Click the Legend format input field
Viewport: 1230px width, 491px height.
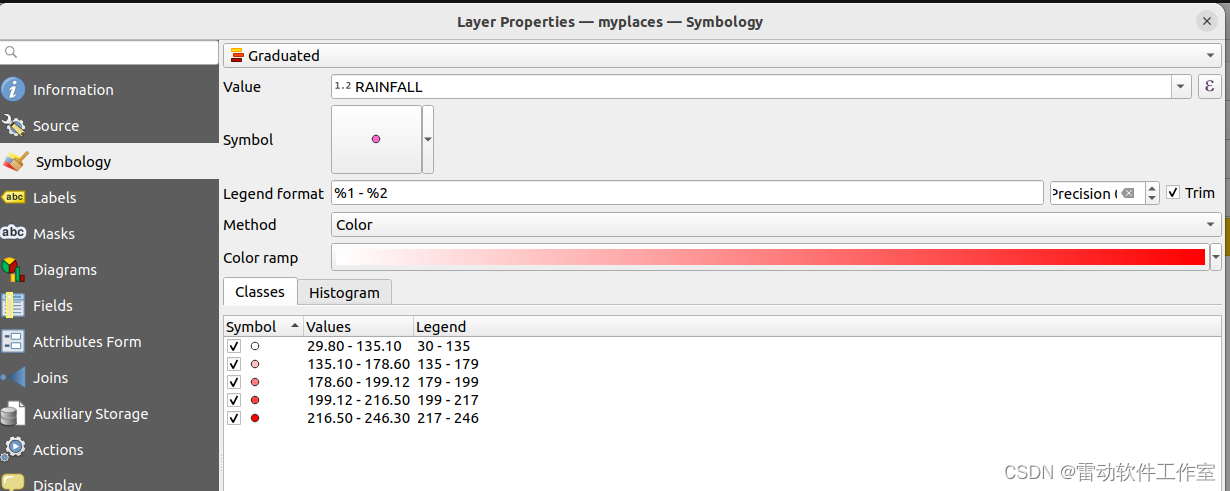point(687,193)
